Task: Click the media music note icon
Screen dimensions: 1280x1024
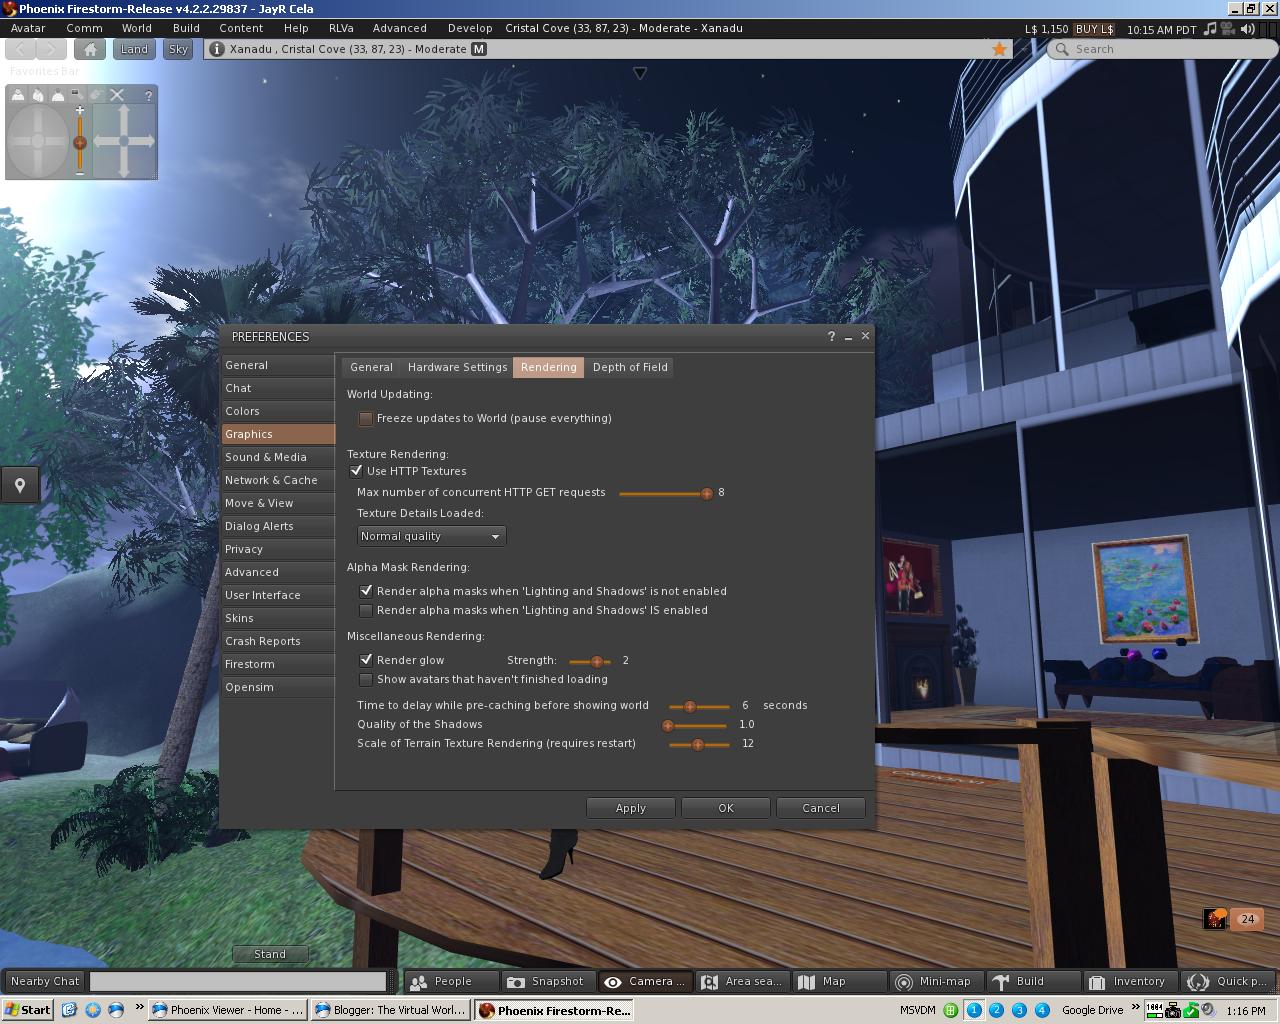Action: [1210, 29]
